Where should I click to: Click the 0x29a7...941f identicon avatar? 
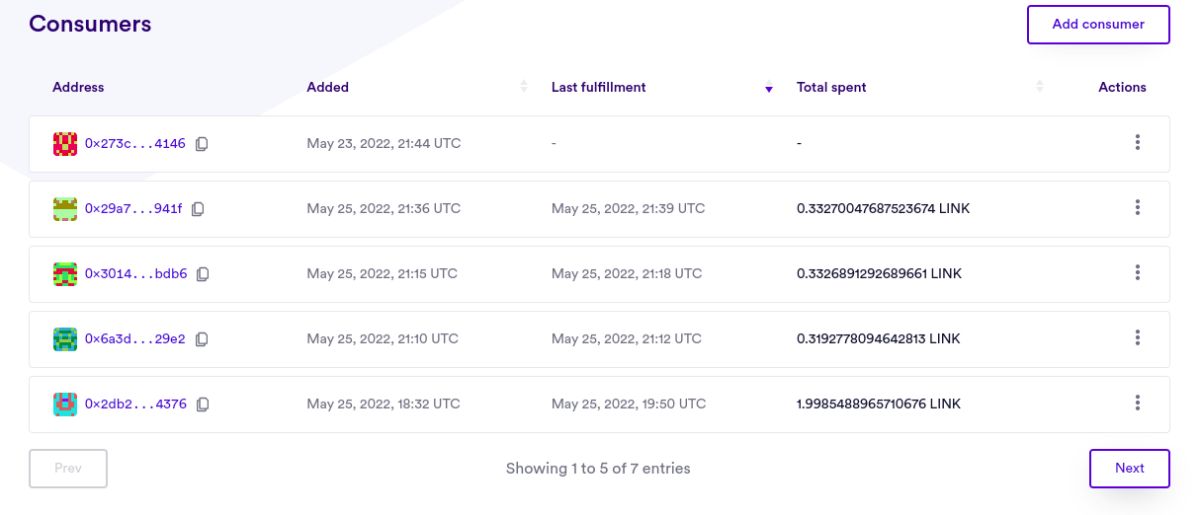(x=65, y=209)
